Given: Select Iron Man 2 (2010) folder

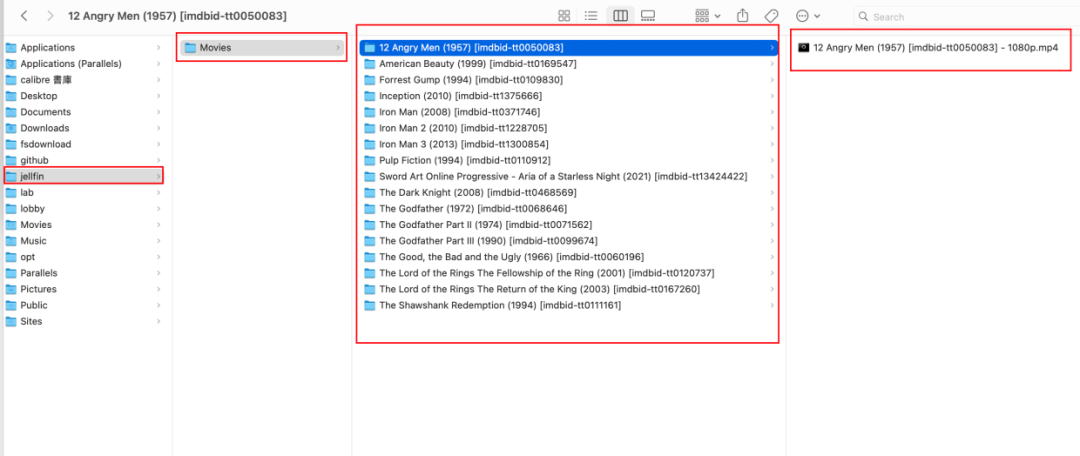Looking at the screenshot, I should pyautogui.click(x=569, y=128).
